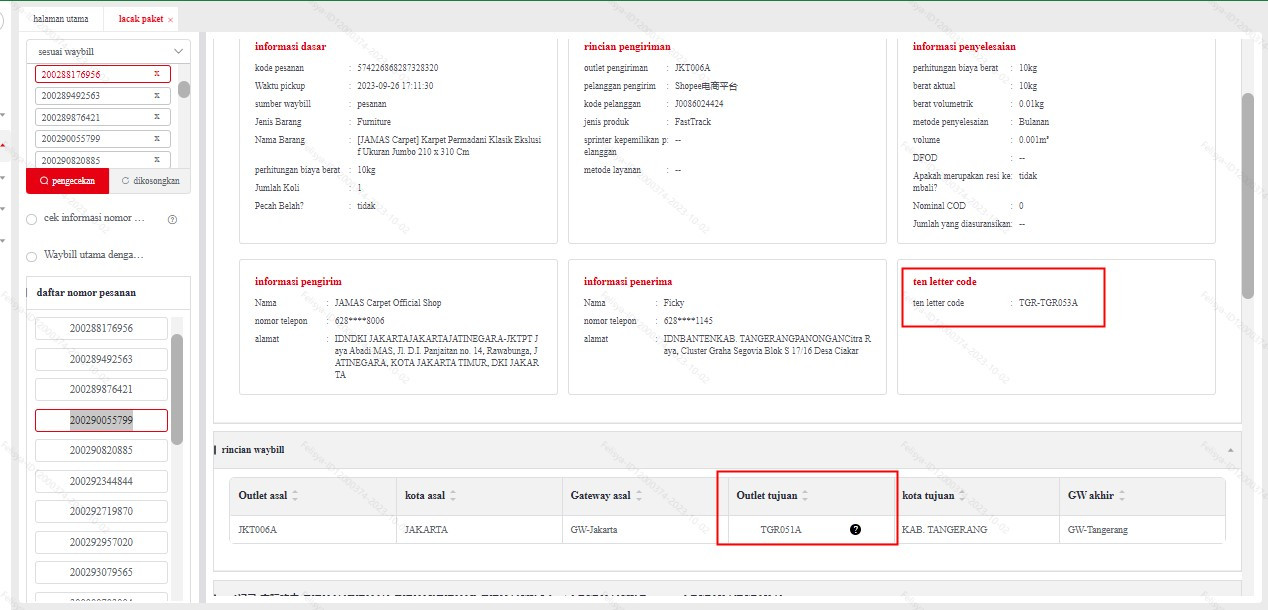1268x610 pixels.
Task: Click the red pengecekan search button
Action: click(x=67, y=181)
